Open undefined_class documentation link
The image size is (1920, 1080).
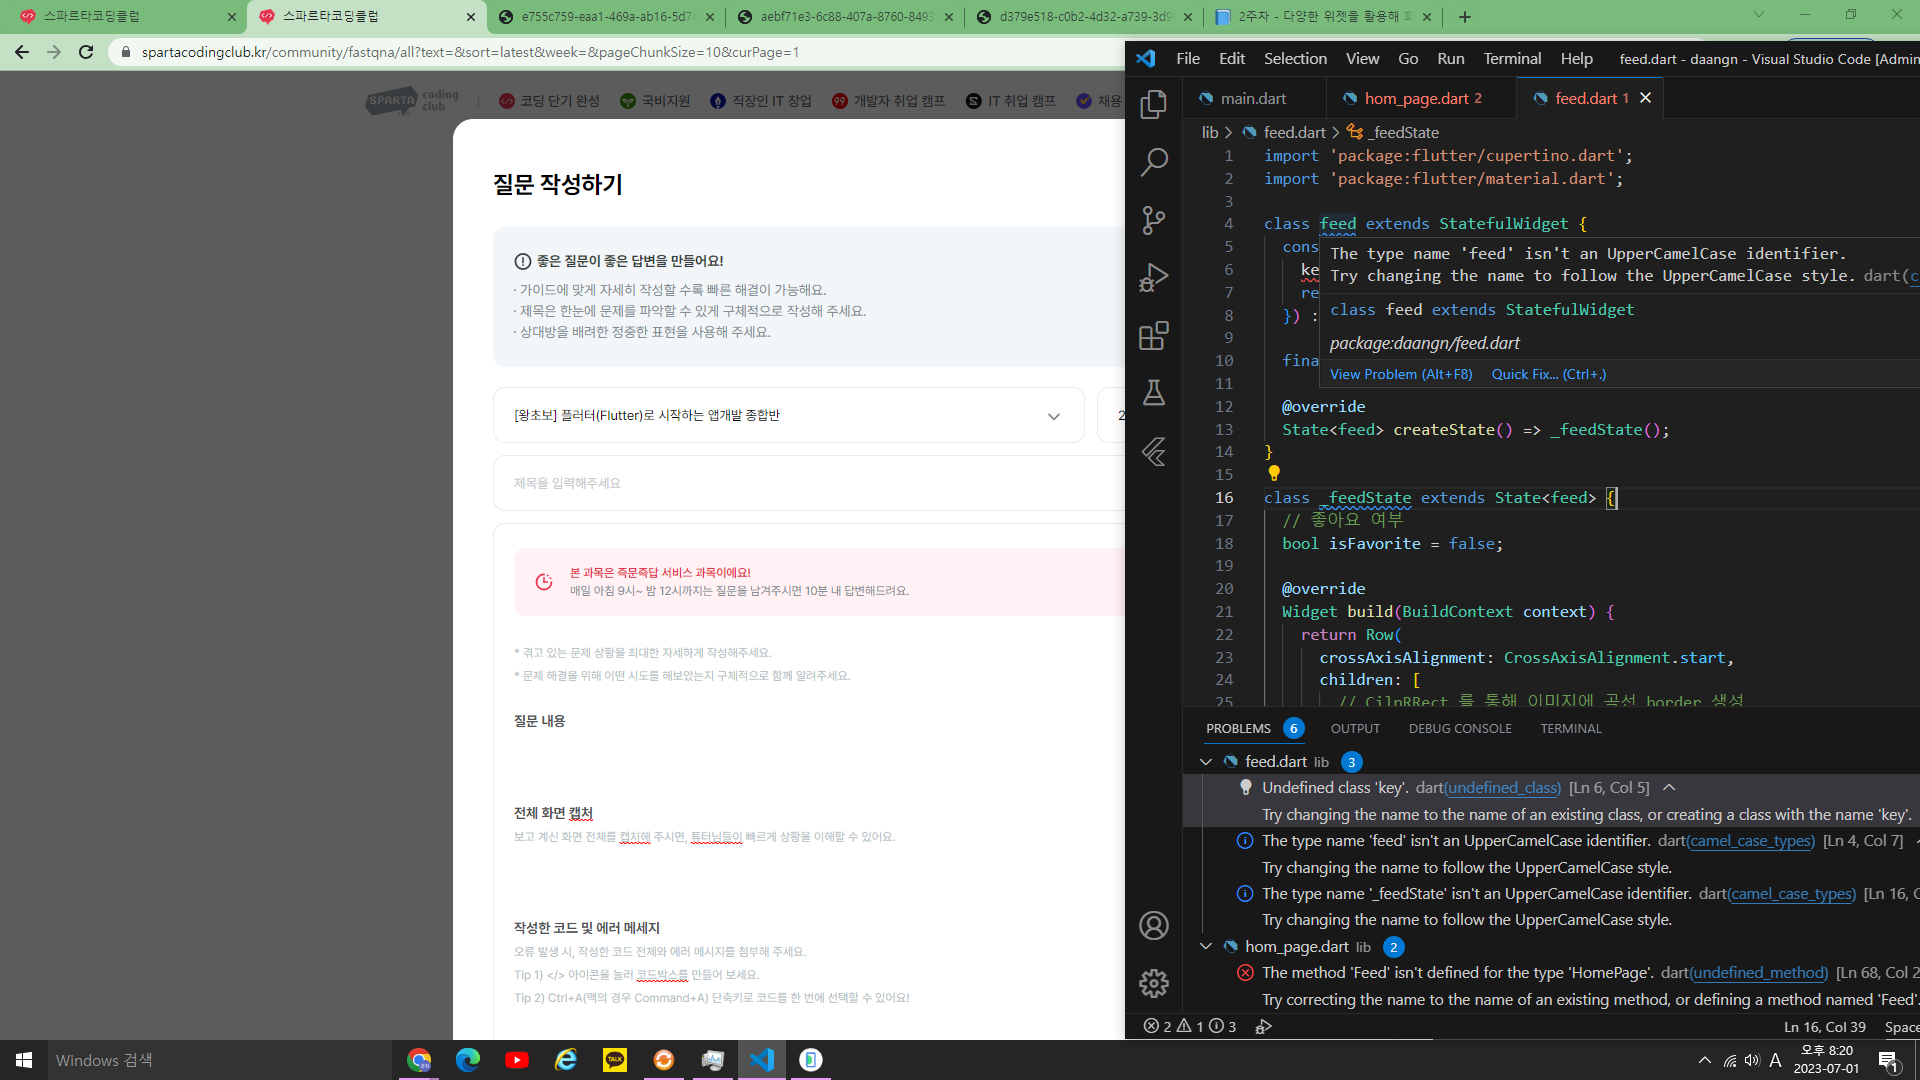point(1502,788)
